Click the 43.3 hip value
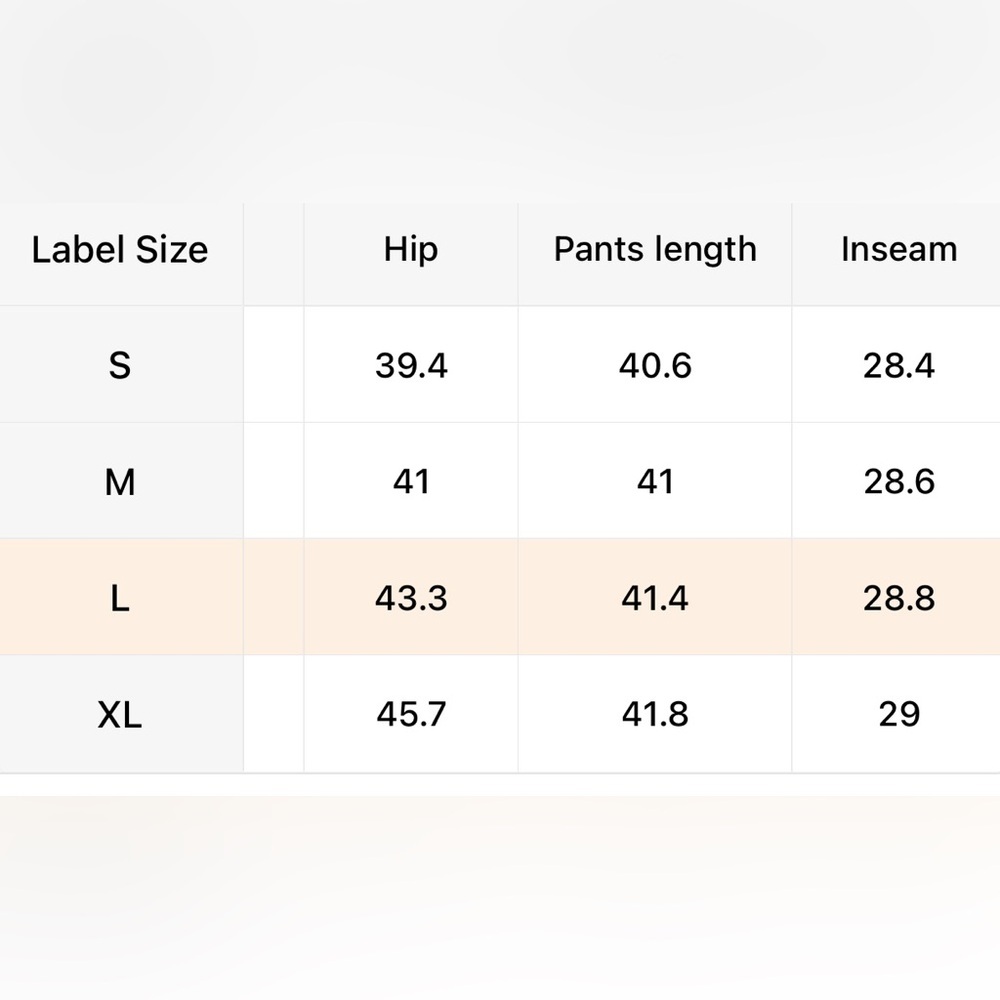Viewport: 1000px width, 1000px height. (411, 598)
